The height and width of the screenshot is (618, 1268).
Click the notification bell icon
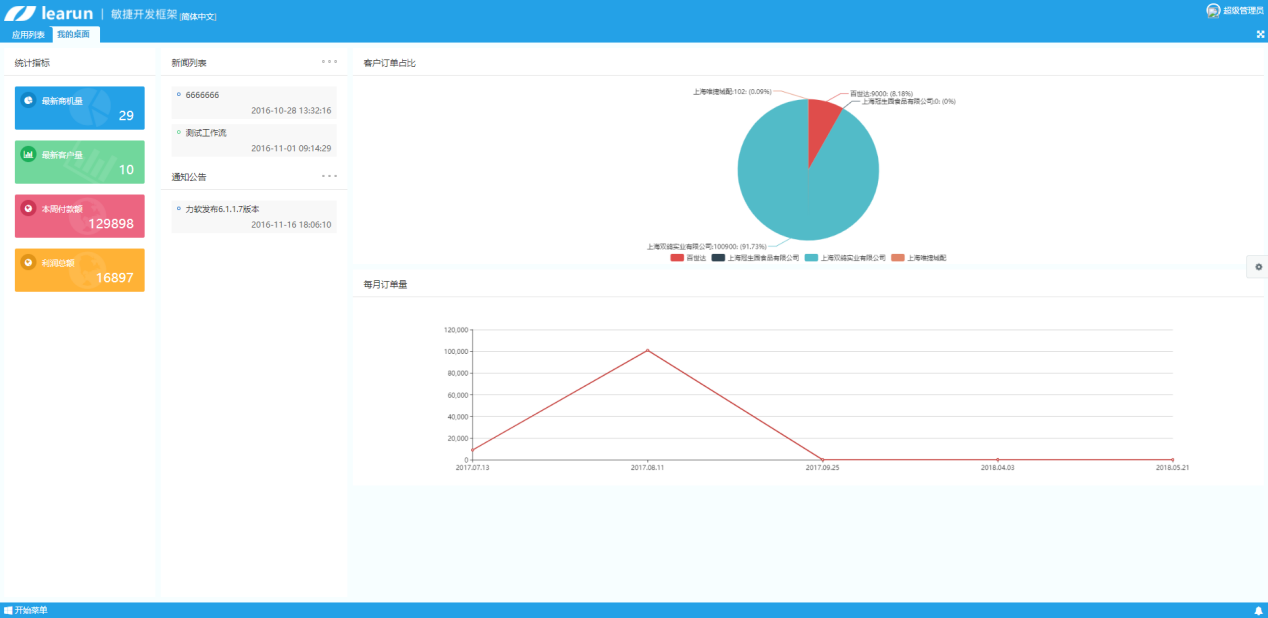pos(1258,610)
